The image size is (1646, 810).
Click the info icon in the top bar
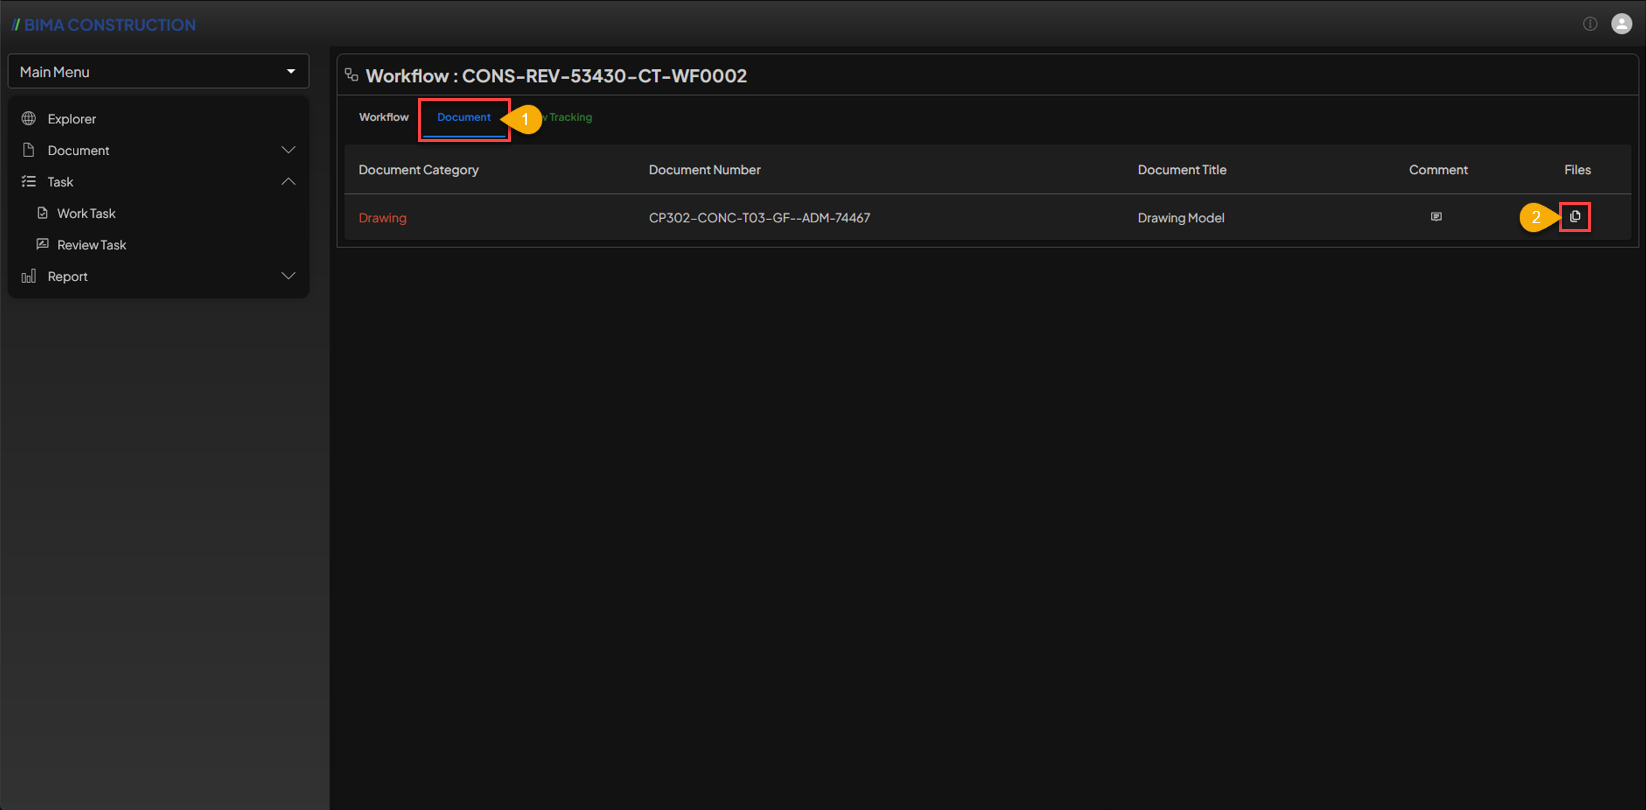(x=1590, y=24)
